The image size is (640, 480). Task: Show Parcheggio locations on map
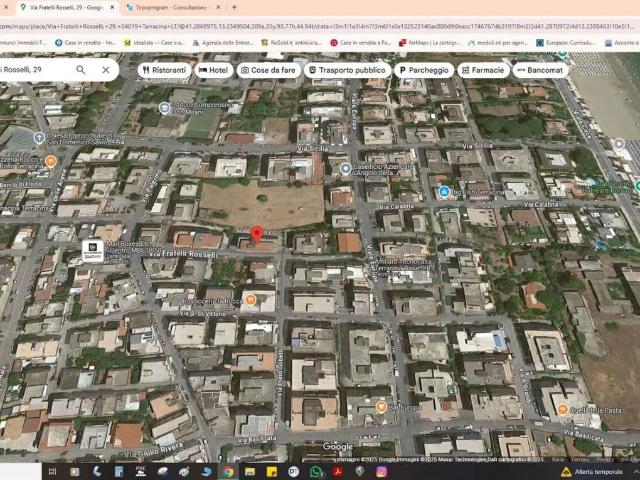point(424,70)
